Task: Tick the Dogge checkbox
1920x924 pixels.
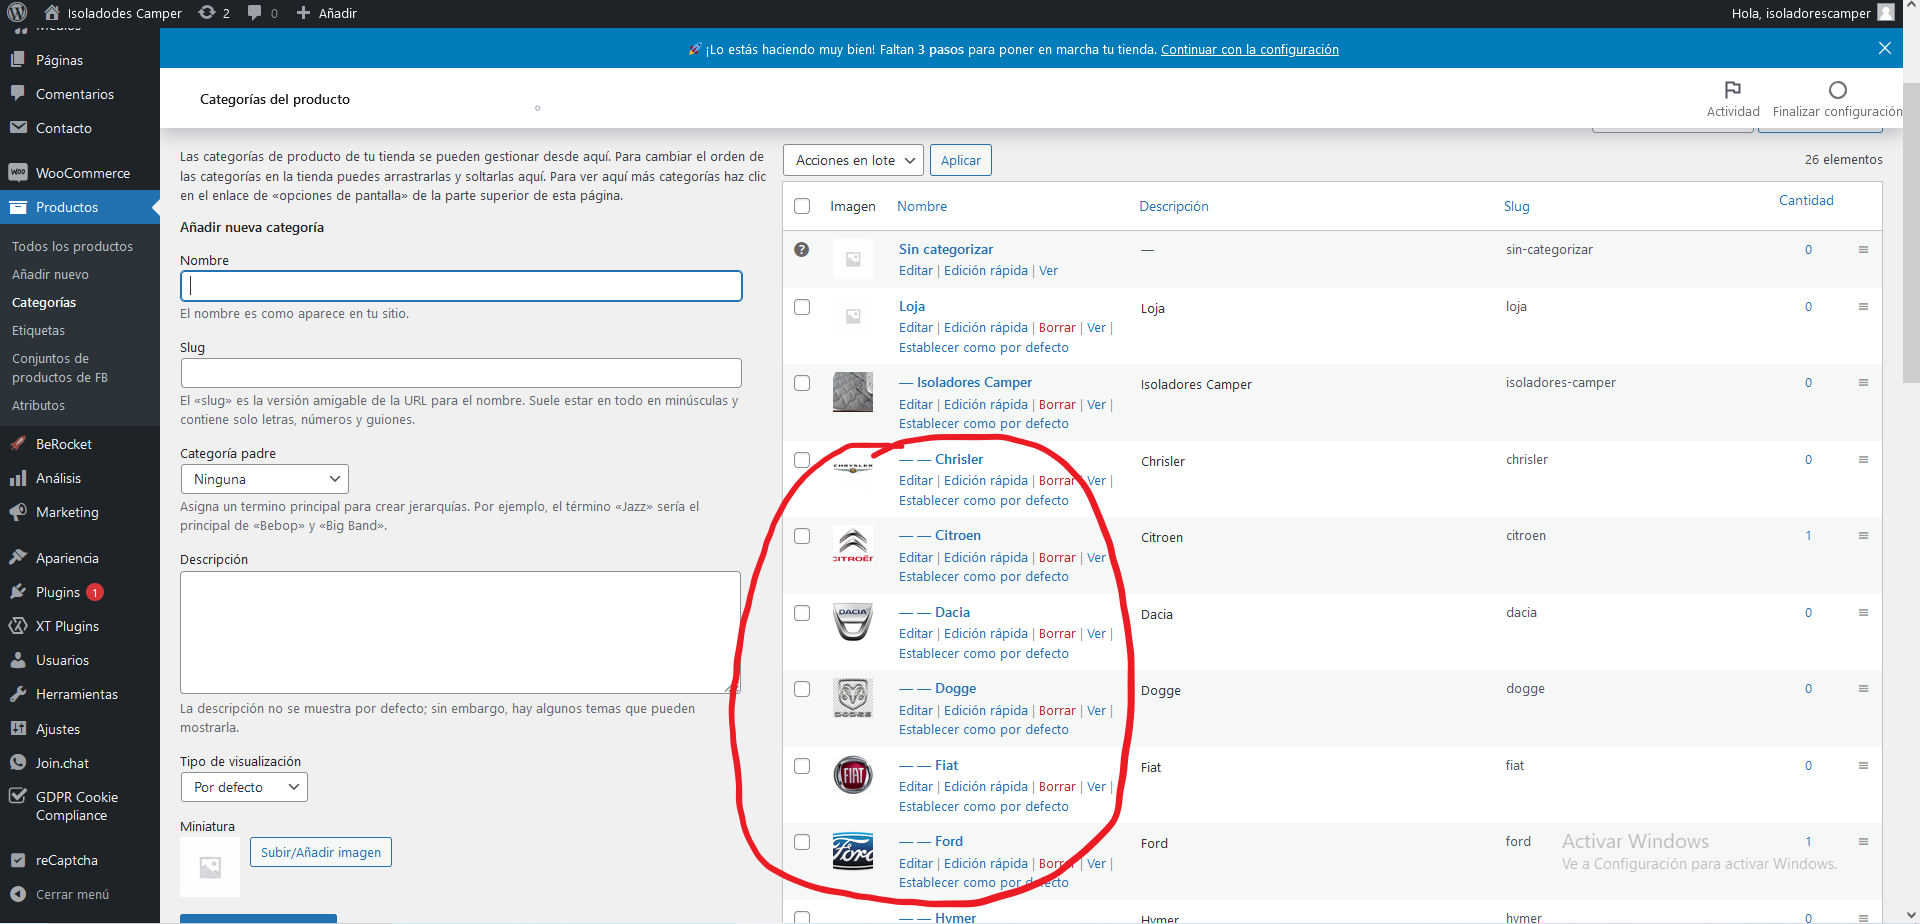Action: click(802, 689)
